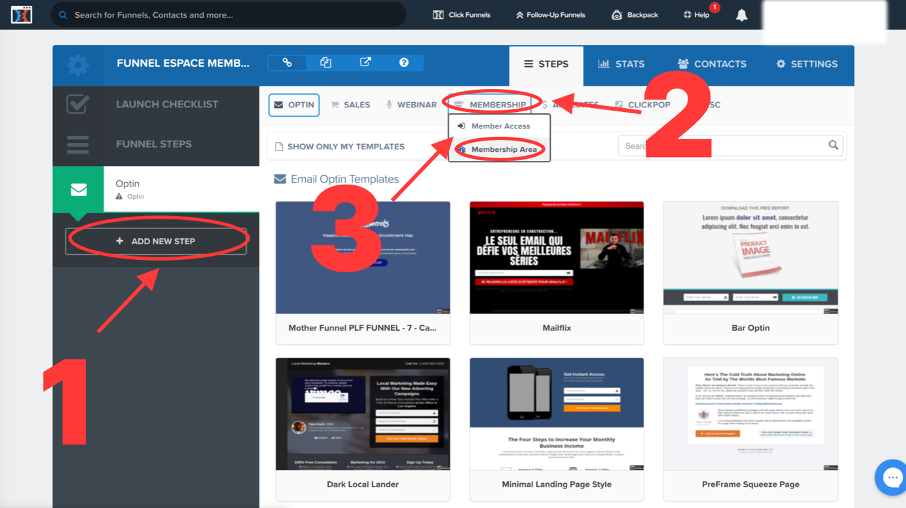Open the Backpack menu
The height and width of the screenshot is (508, 906).
(634, 15)
